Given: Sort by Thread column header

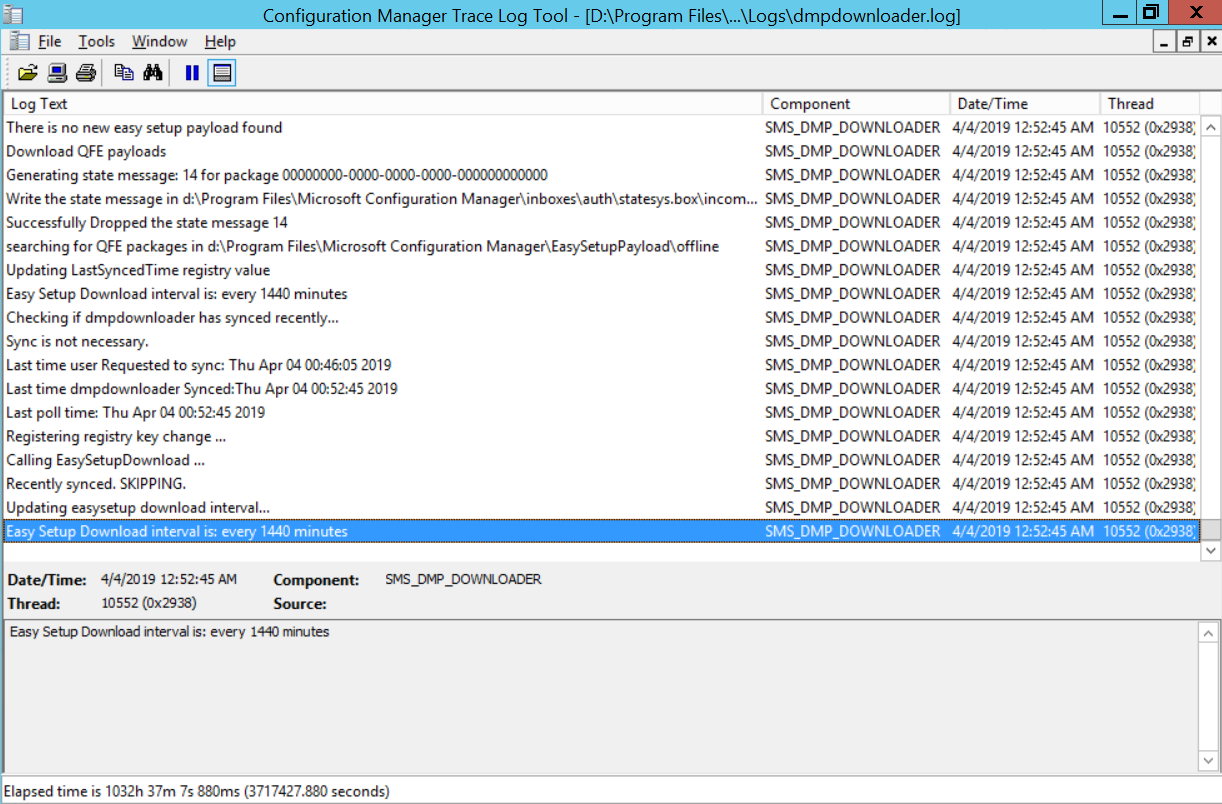Looking at the screenshot, I should click(x=1149, y=104).
